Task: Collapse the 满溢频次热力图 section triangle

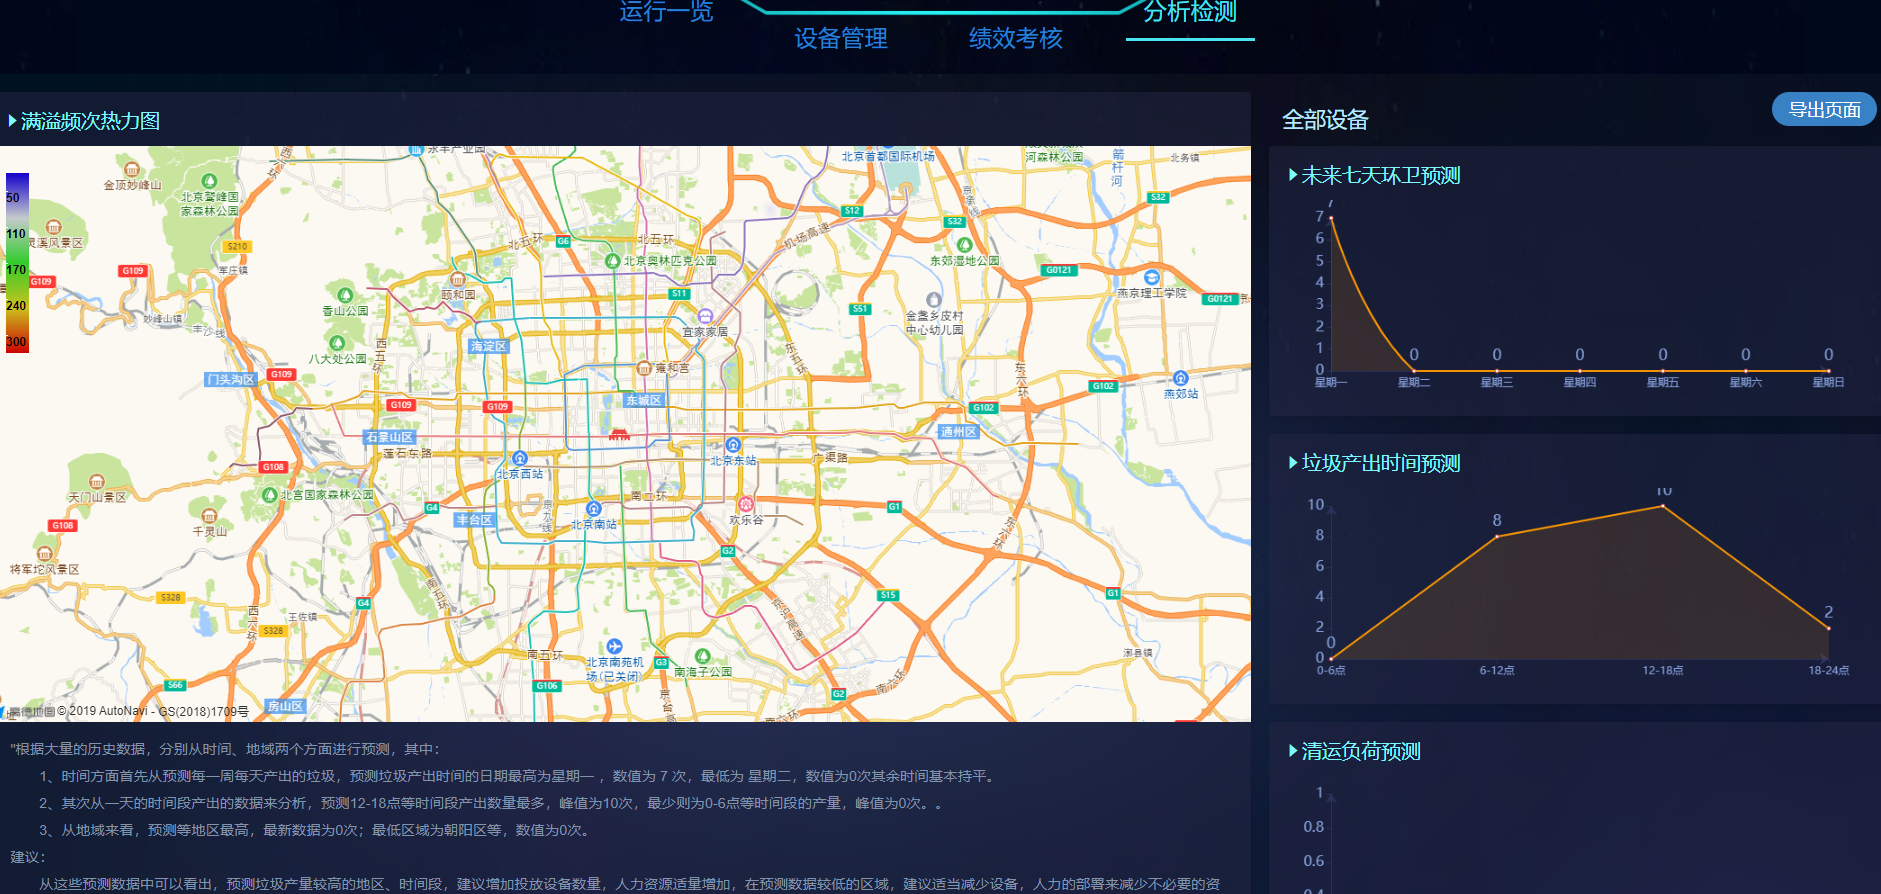Action: coord(12,121)
